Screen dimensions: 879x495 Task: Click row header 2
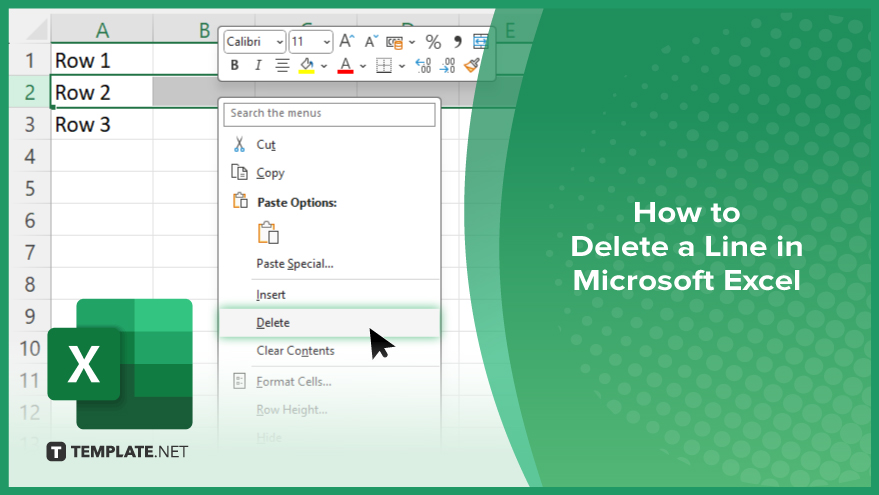30,92
